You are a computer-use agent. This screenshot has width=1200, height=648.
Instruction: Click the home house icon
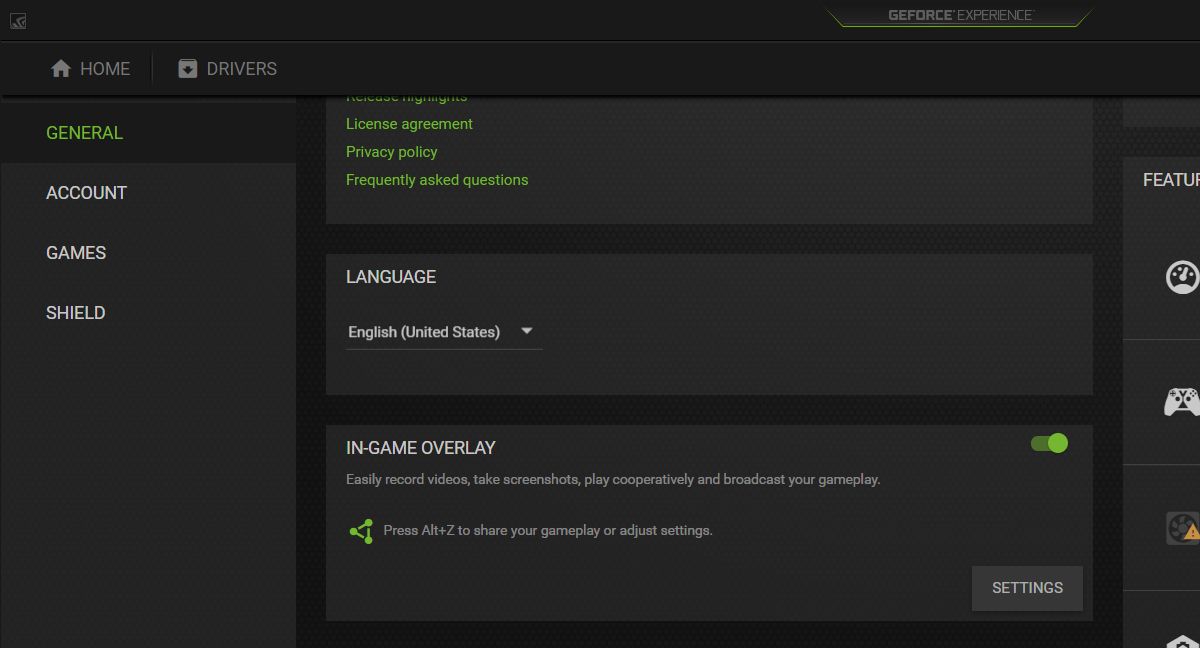(x=61, y=69)
